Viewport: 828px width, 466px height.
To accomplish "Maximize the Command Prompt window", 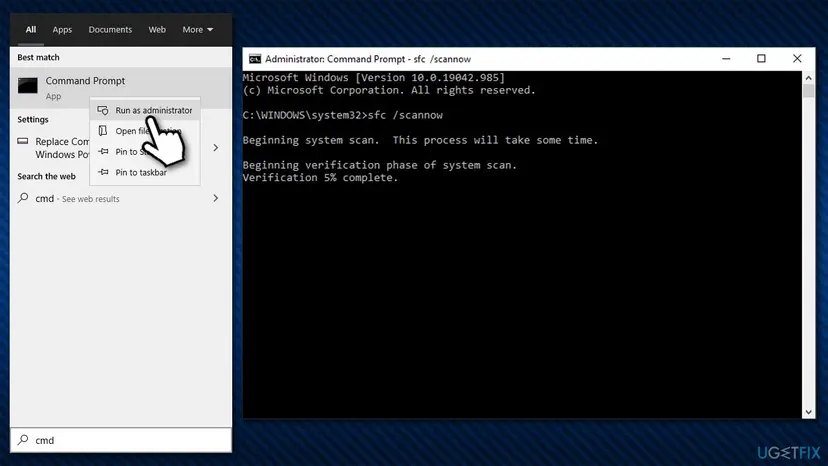I will click(761, 59).
